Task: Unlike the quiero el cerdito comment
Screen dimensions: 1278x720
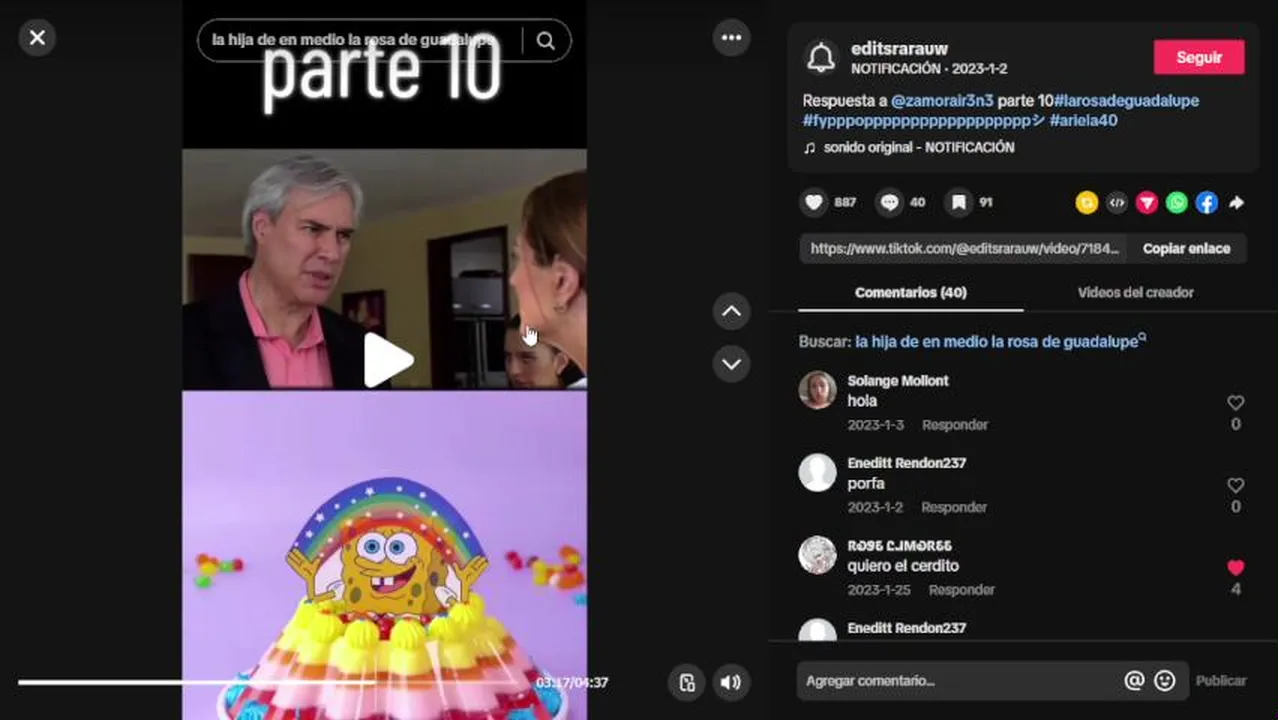Action: pos(1236,567)
